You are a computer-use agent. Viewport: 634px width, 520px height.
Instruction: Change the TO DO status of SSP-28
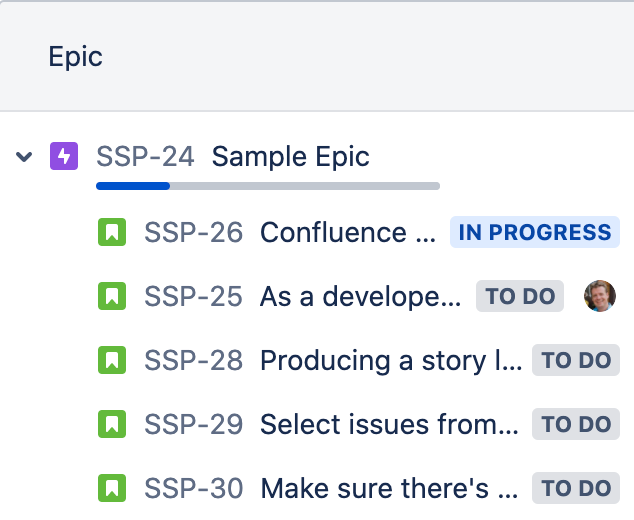click(576, 360)
